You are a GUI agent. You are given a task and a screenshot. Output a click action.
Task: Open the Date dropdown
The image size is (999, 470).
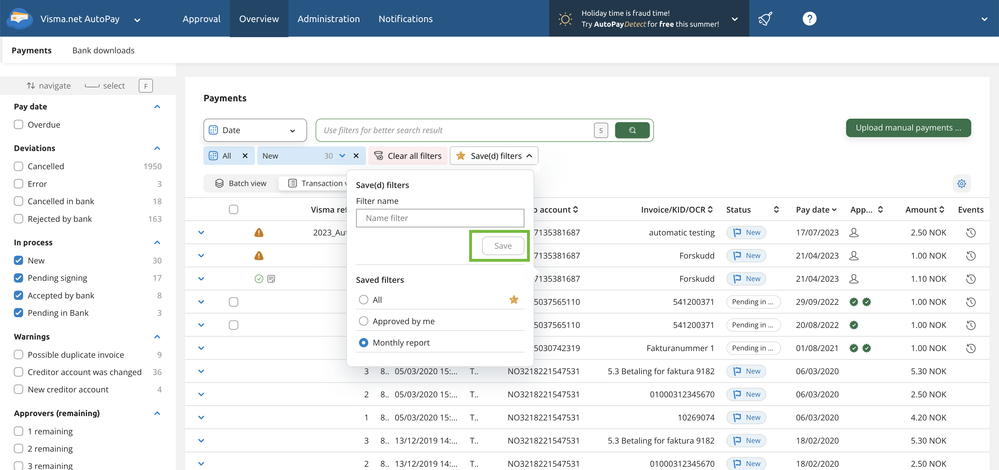255,130
